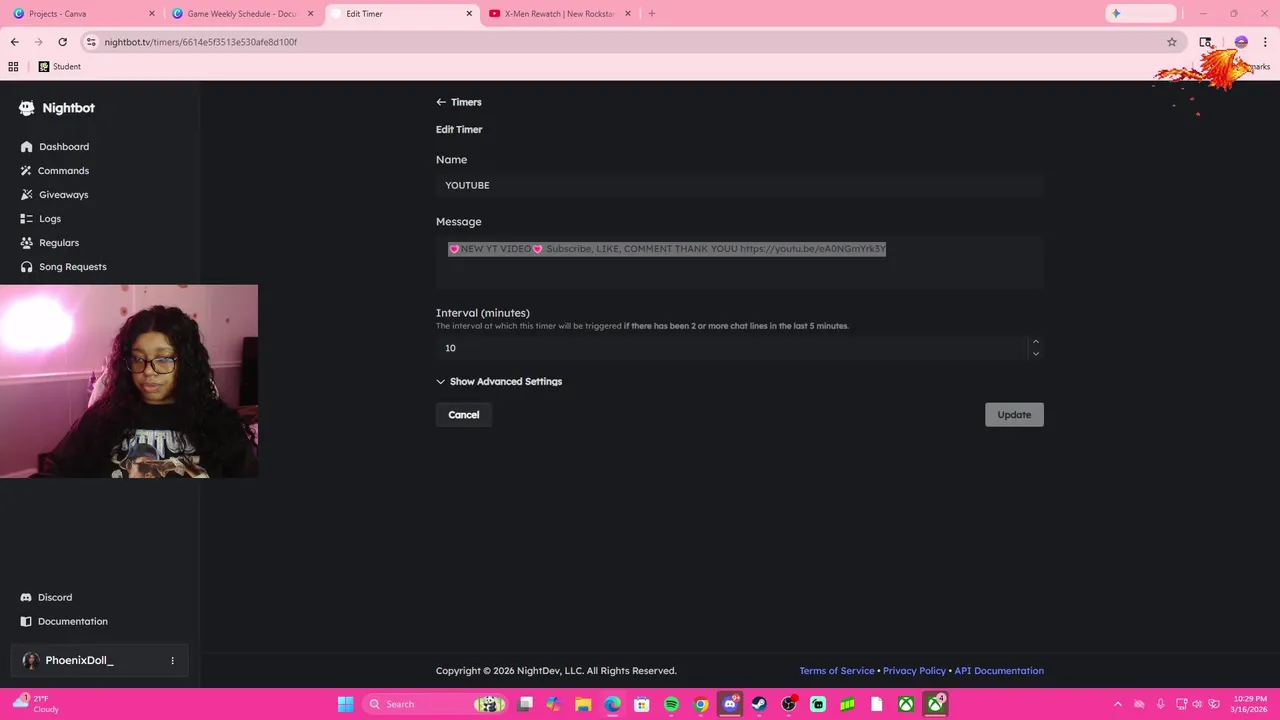Click the taskbar microphone icon
This screenshot has width=1280, height=720.
[x=1160, y=704]
